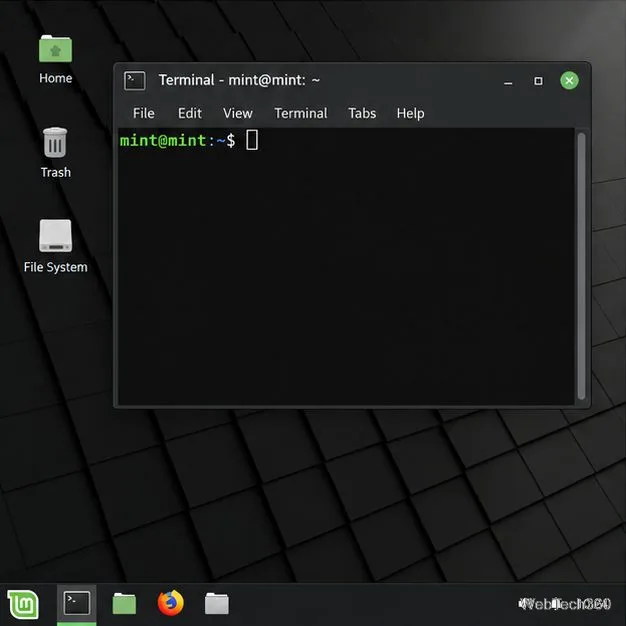Image resolution: width=626 pixels, height=626 pixels.
Task: Open the View menu in Terminal
Action: click(238, 113)
